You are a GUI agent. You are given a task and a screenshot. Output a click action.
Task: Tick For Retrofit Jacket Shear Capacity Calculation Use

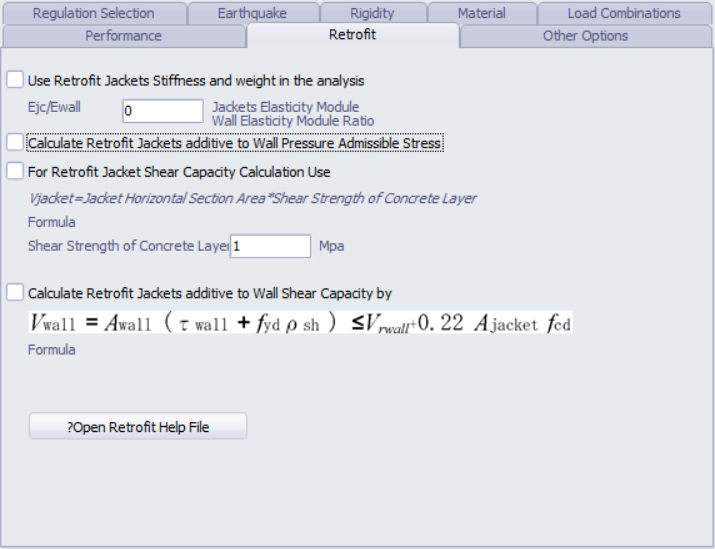[x=15, y=172]
